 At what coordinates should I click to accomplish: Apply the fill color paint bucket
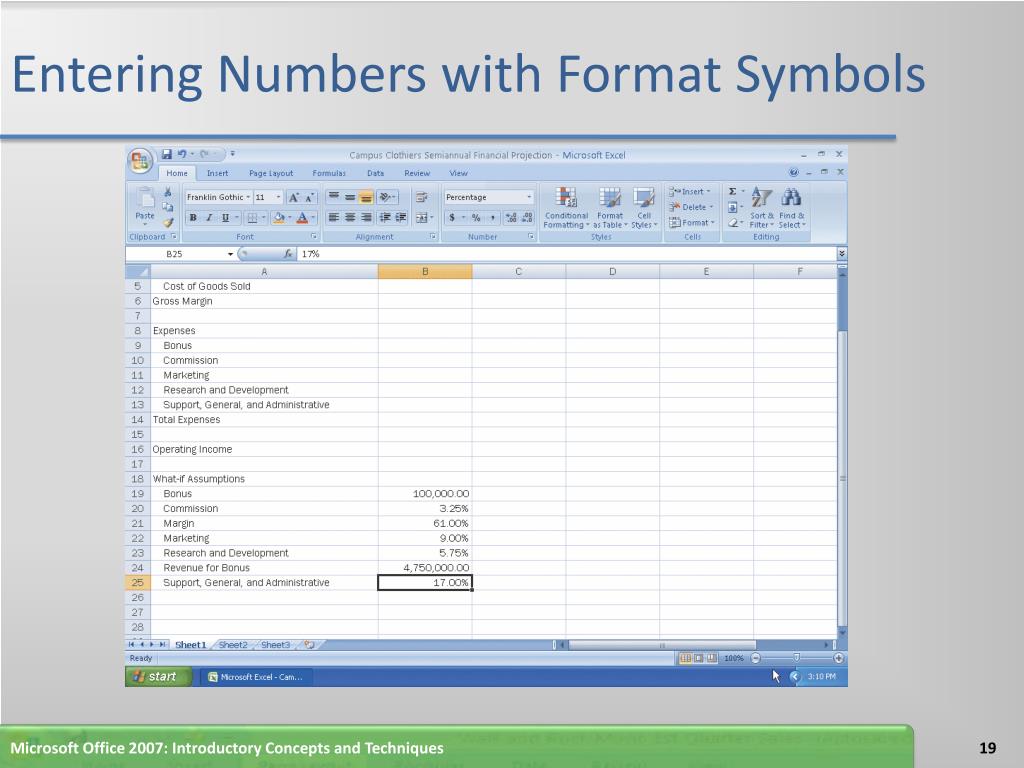point(279,217)
